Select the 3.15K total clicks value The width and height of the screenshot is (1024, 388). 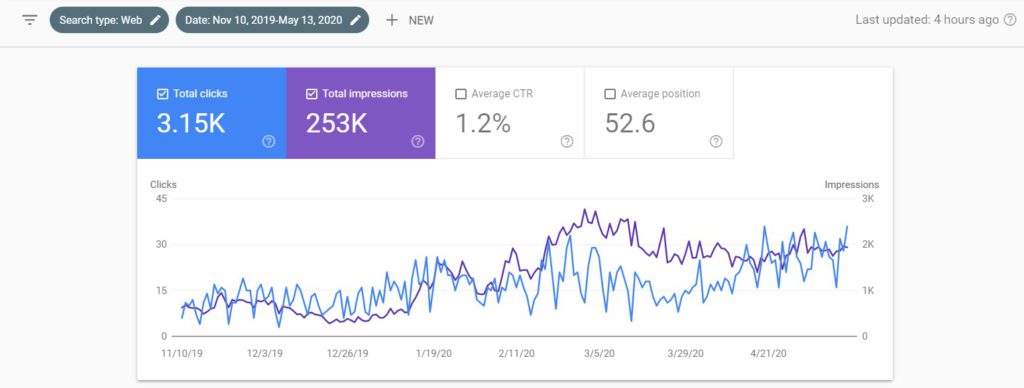coord(191,123)
